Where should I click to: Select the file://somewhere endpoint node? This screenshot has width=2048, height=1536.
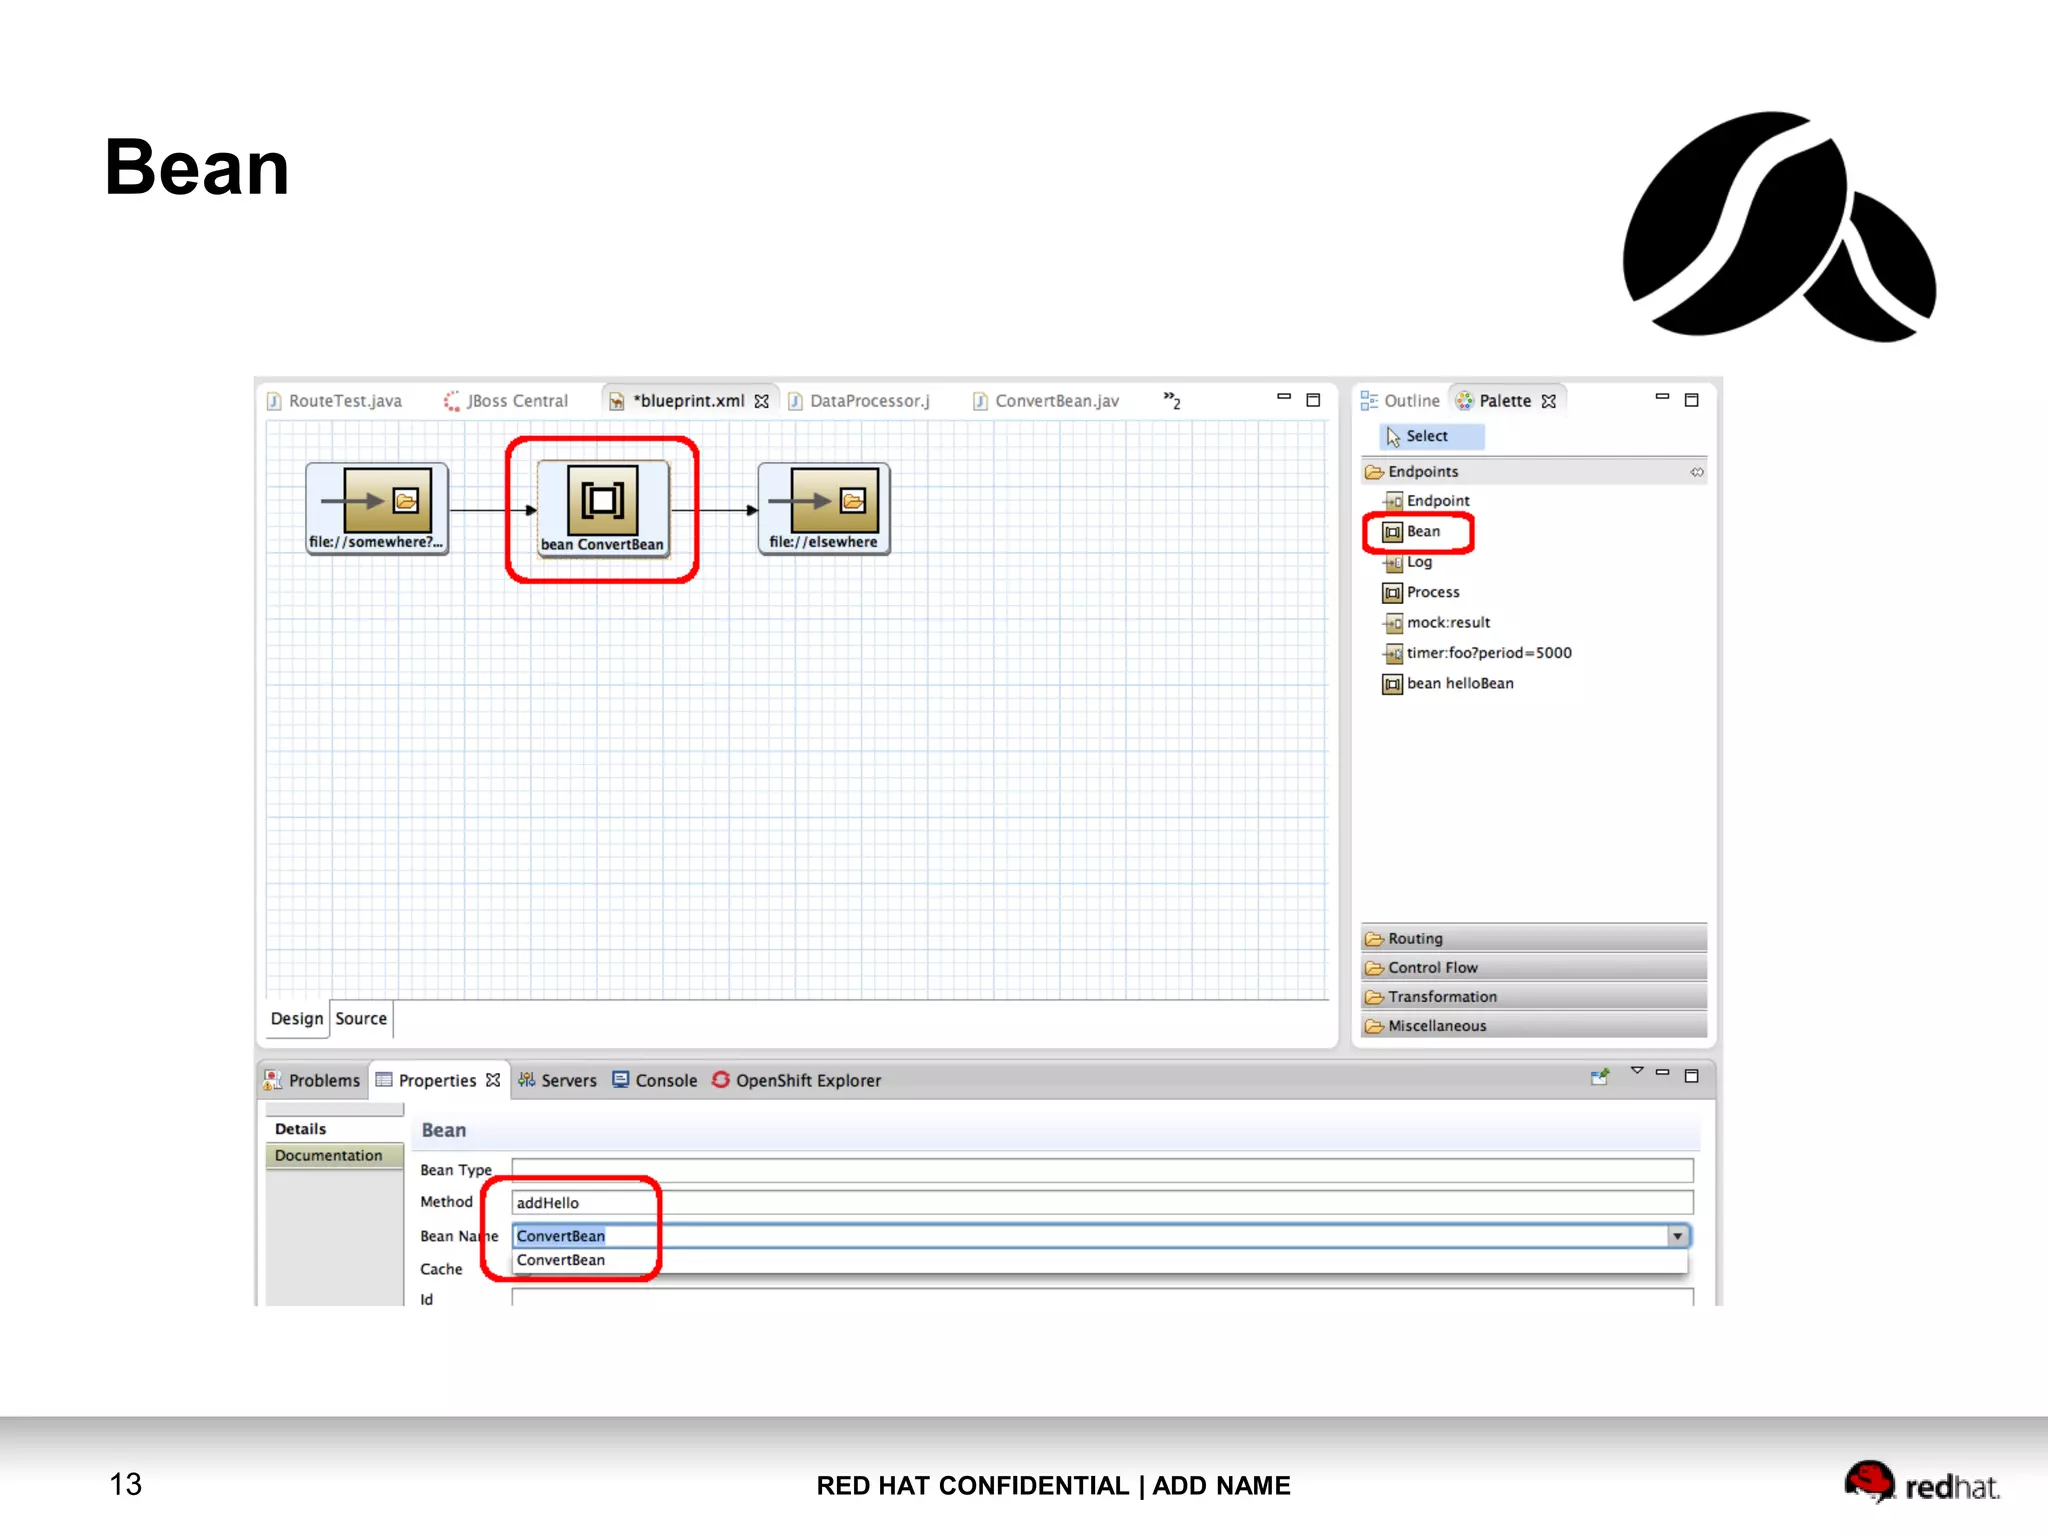[x=377, y=508]
